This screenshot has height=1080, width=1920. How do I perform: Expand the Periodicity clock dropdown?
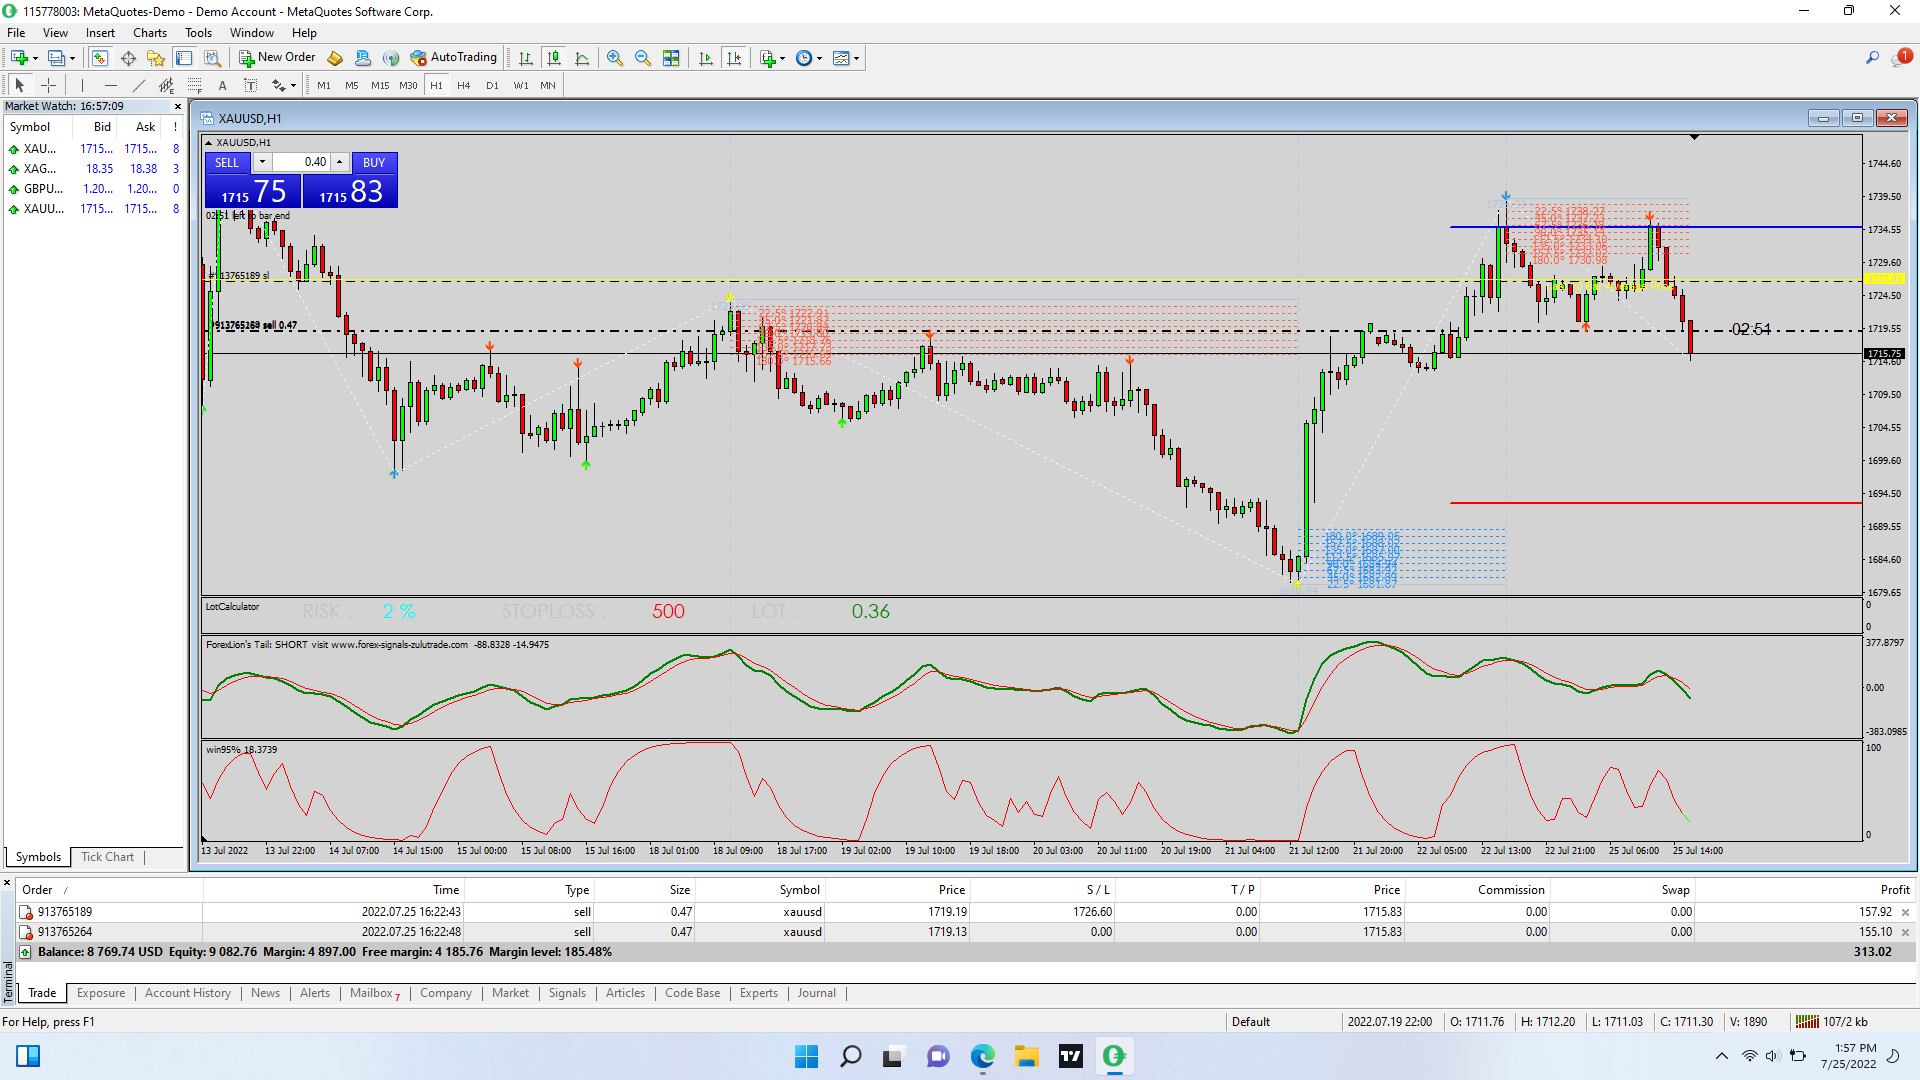pyautogui.click(x=820, y=58)
